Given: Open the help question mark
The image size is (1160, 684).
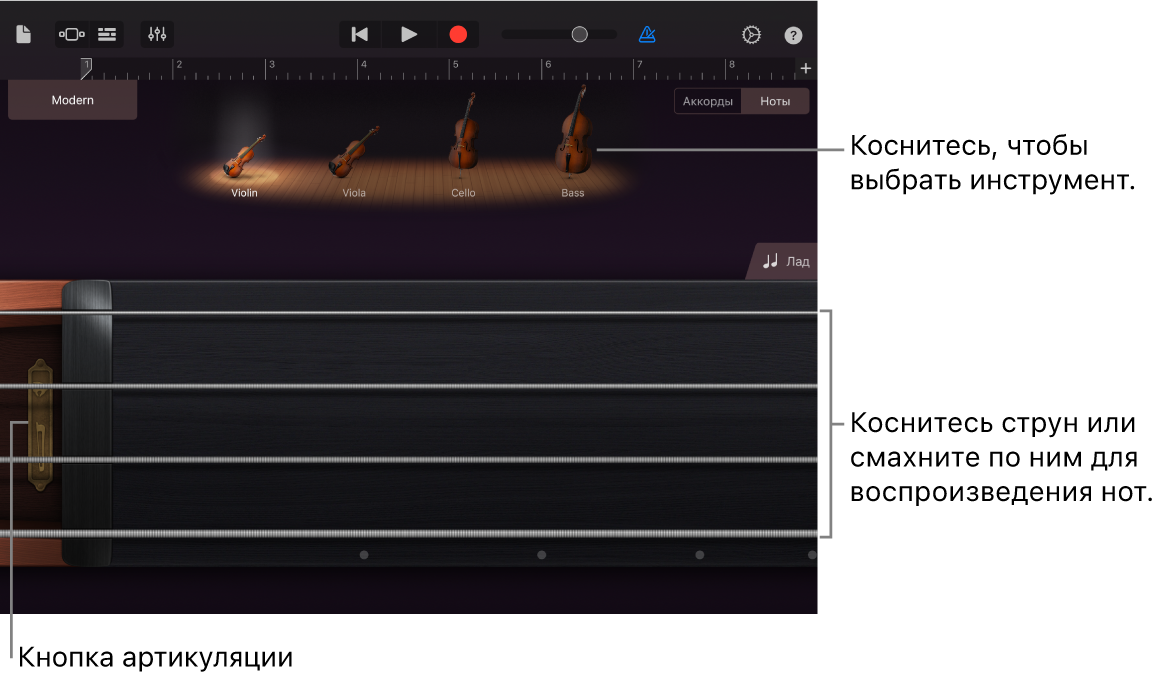Looking at the screenshot, I should [793, 35].
